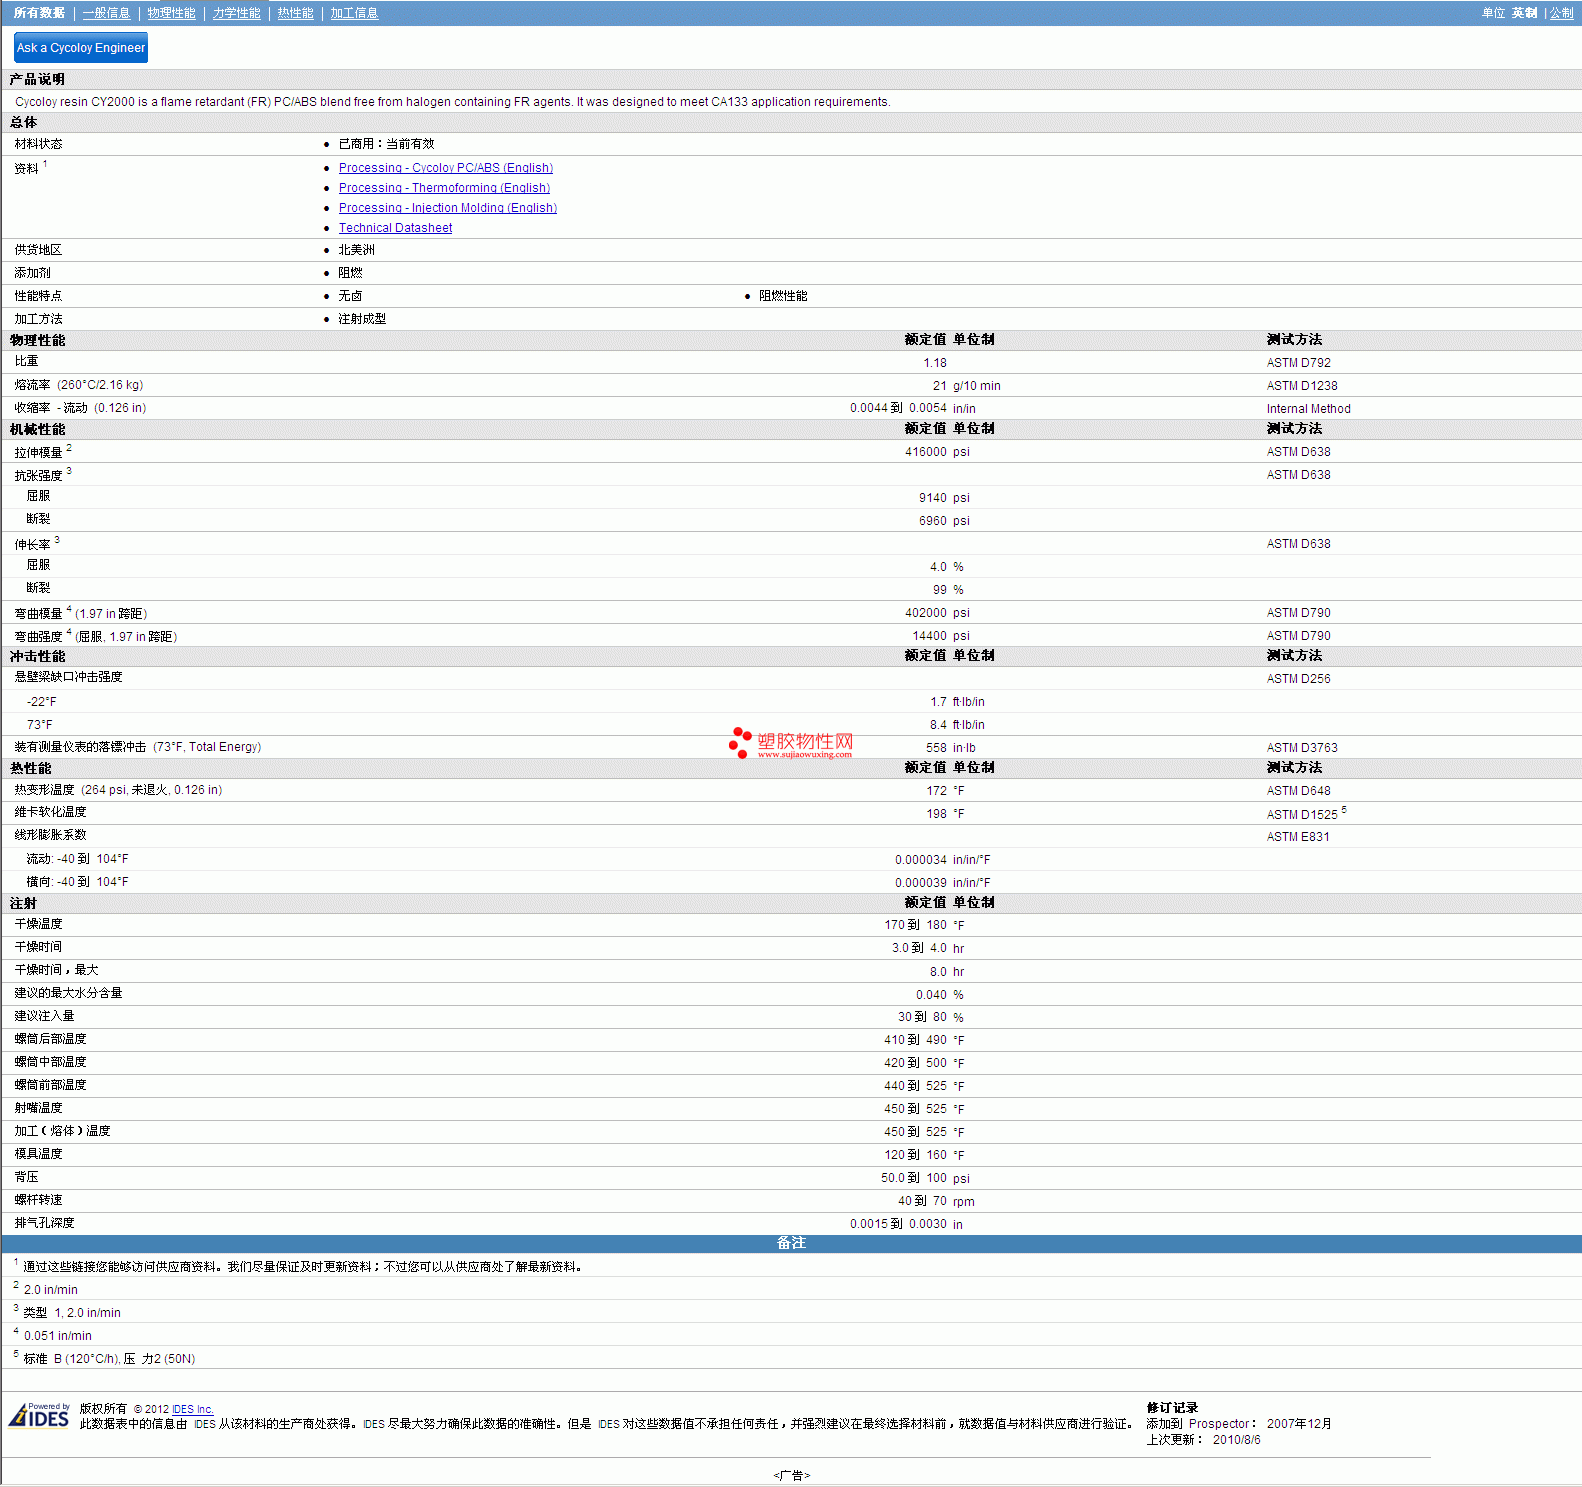This screenshot has height=1487, width=1582.
Task: Click the 建议的最大水分含量 row label
Action: coord(68,993)
